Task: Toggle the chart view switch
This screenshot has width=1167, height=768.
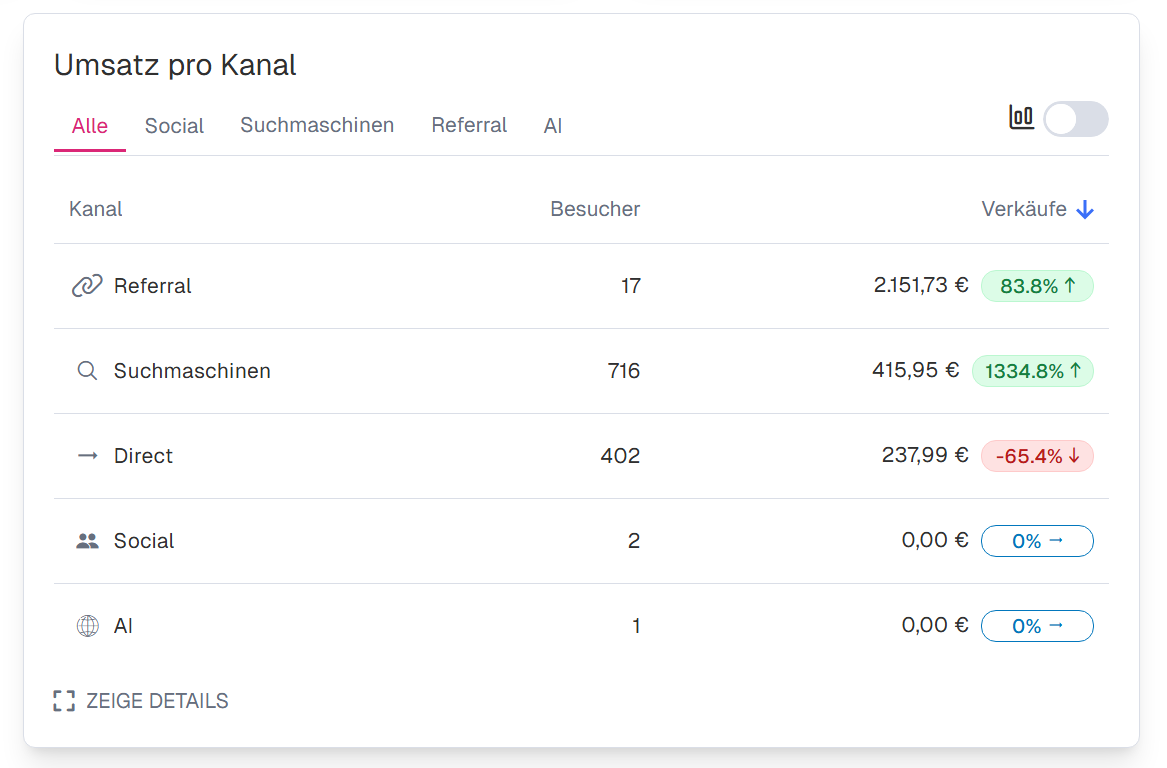Action: pos(1075,119)
